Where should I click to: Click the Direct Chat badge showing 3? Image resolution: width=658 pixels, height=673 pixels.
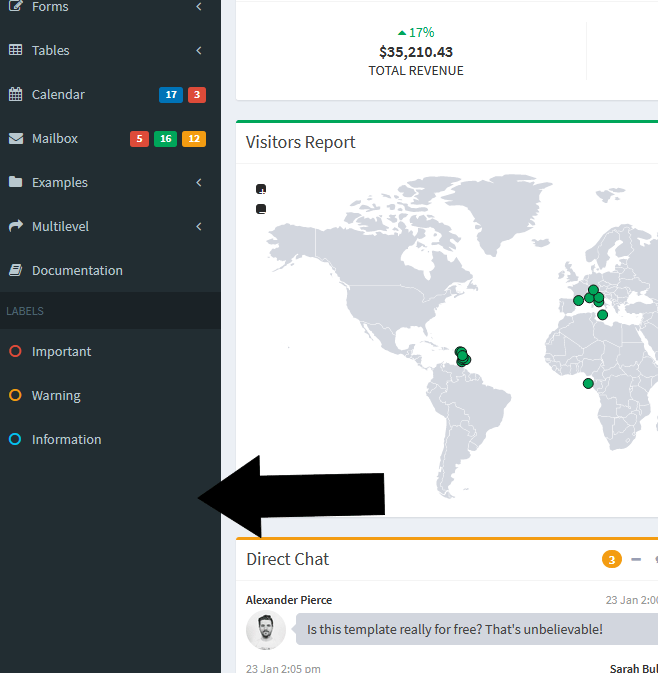point(612,559)
